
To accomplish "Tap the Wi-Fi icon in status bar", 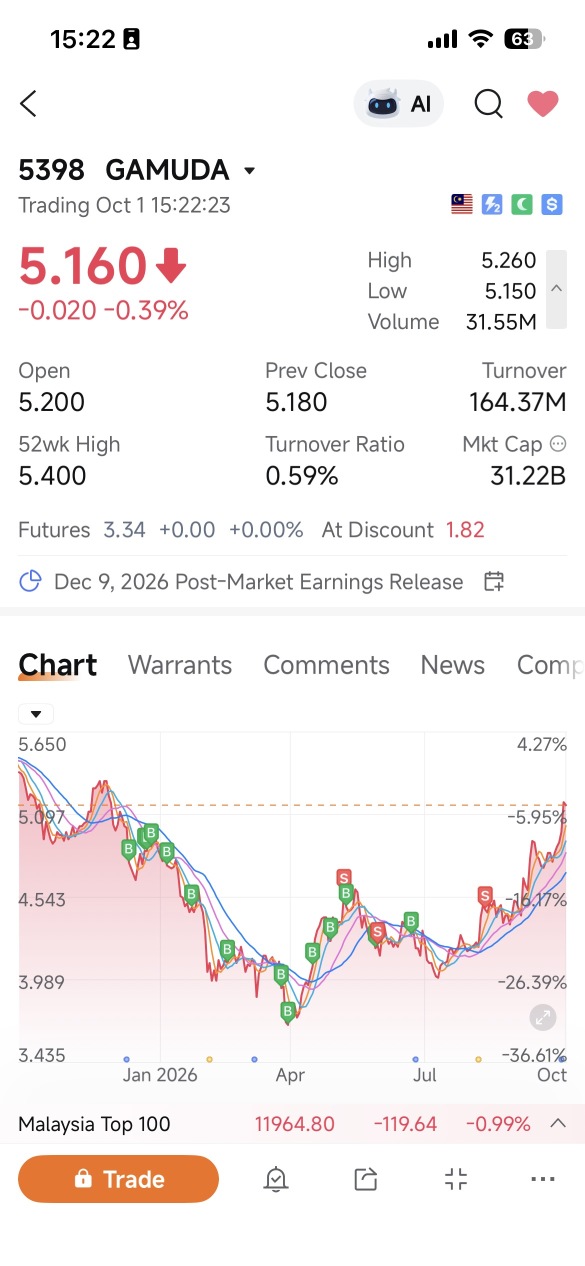I will [481, 39].
